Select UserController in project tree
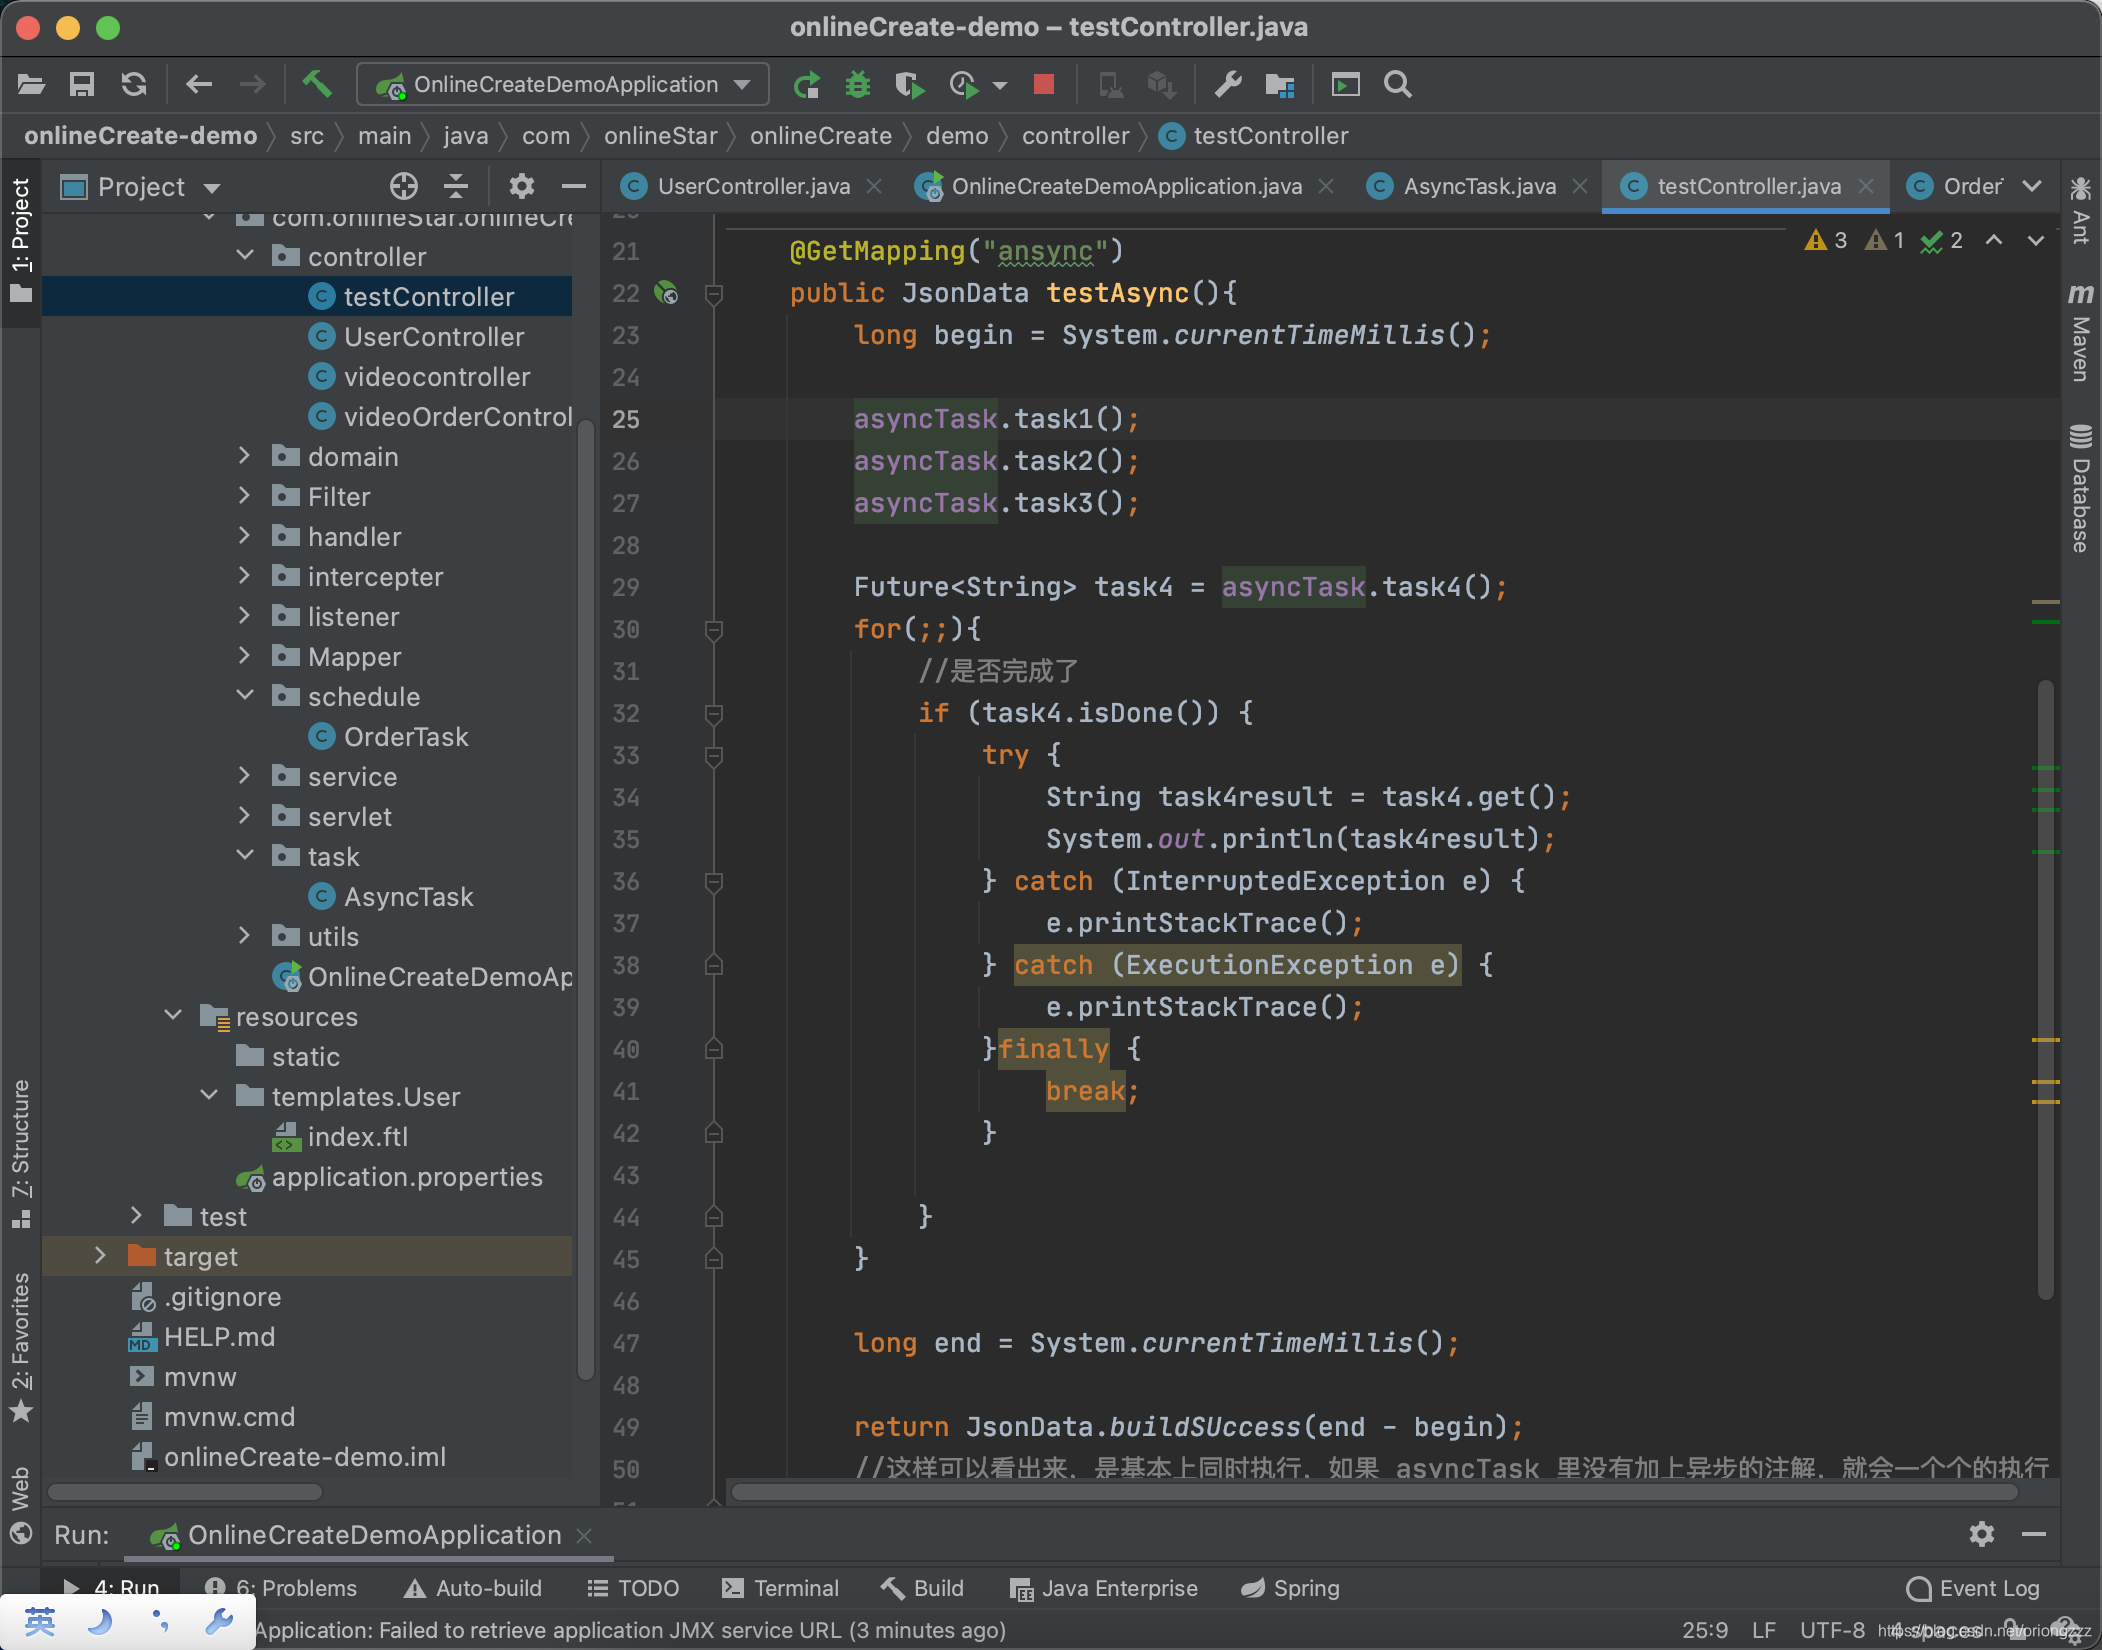The image size is (2102, 1650). point(433,336)
